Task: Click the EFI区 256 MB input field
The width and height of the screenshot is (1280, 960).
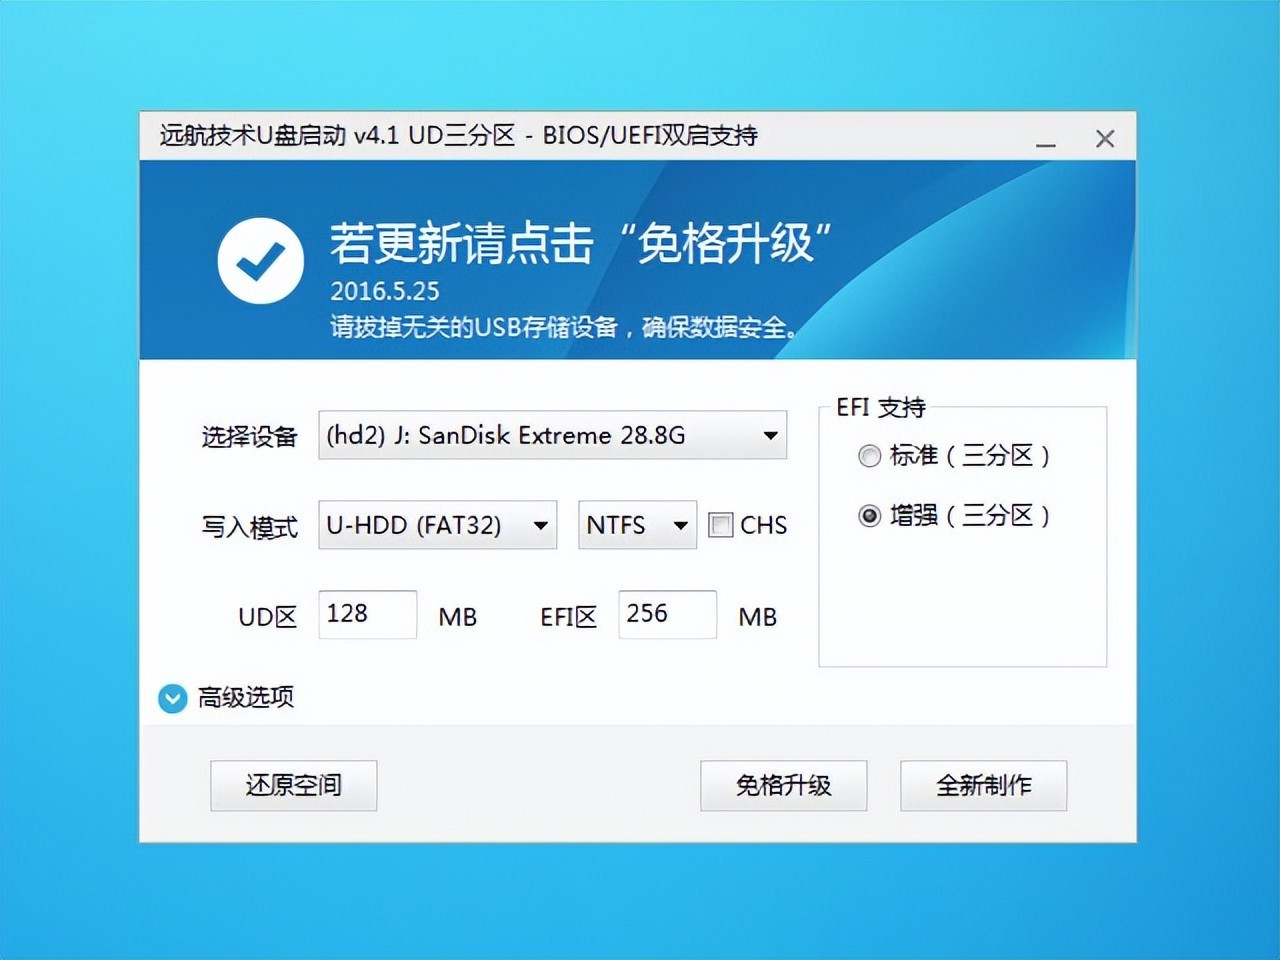Action: tap(666, 614)
